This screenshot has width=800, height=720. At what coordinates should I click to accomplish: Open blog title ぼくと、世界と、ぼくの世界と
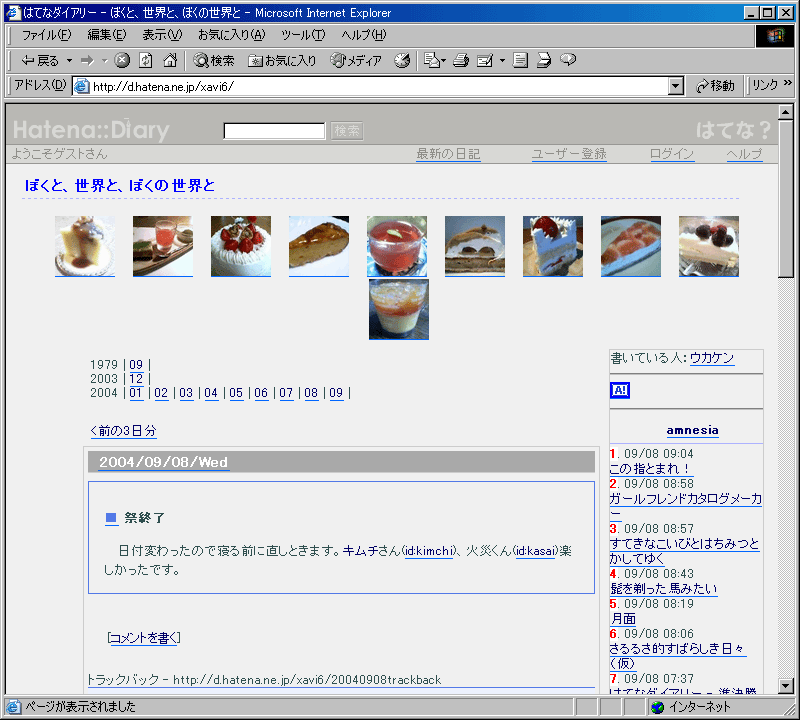tap(120, 185)
